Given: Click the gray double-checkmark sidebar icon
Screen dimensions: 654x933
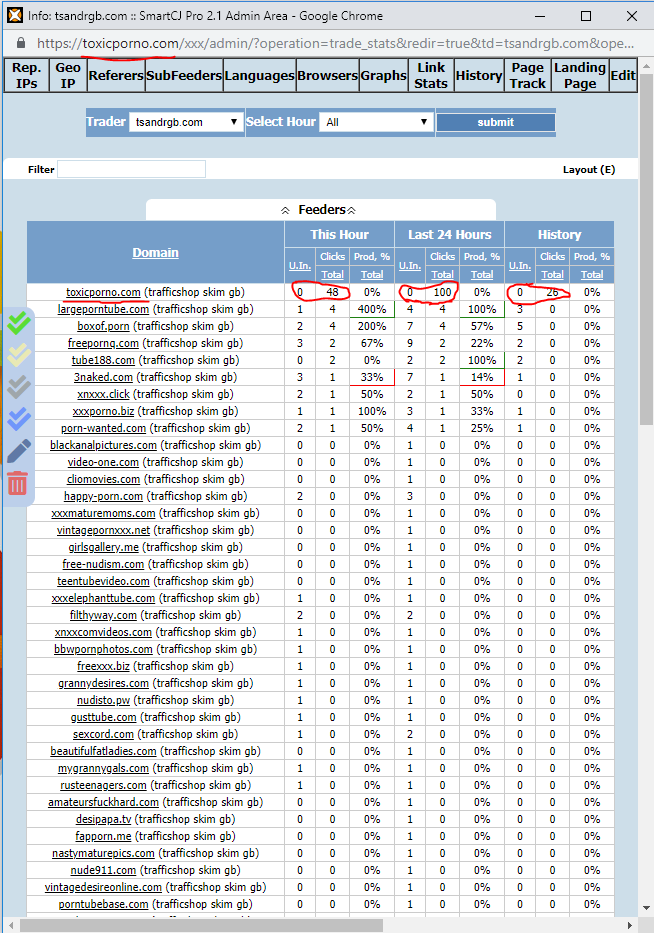Looking at the screenshot, I should point(18,386).
